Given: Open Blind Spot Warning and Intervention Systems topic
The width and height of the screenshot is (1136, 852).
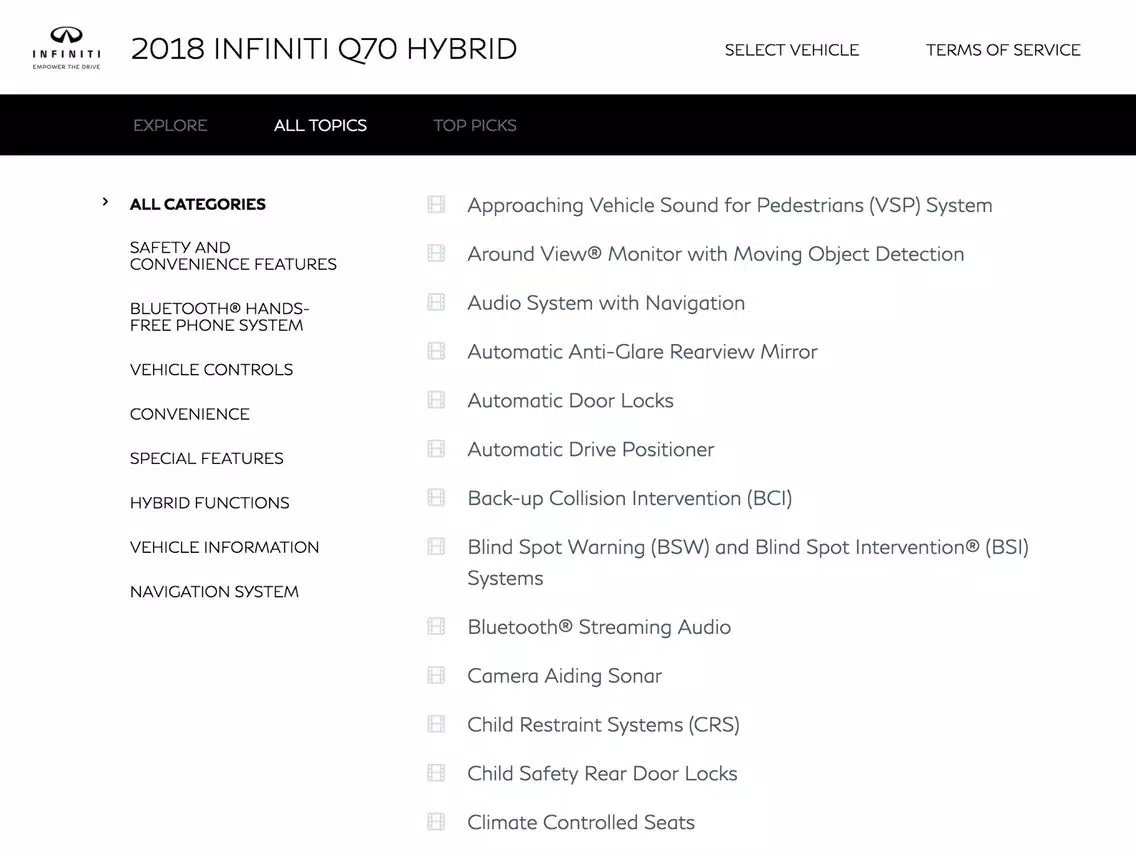Looking at the screenshot, I should pyautogui.click(x=748, y=562).
